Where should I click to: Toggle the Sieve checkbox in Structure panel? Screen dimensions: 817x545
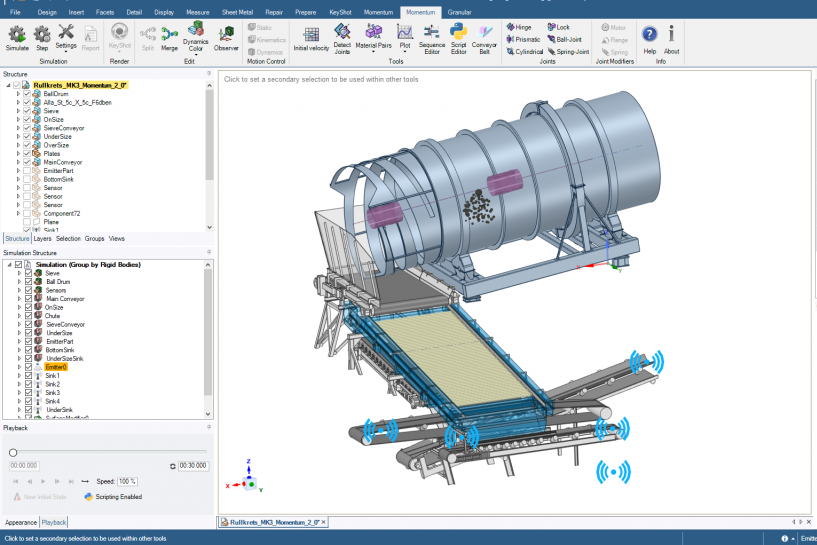pyautogui.click(x=27, y=111)
